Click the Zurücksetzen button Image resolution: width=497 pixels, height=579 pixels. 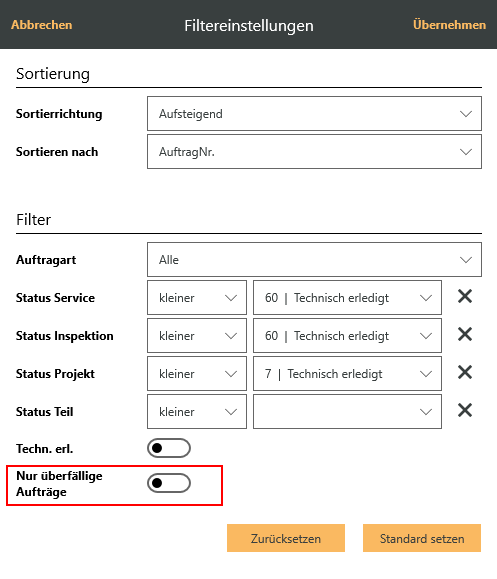tap(286, 538)
